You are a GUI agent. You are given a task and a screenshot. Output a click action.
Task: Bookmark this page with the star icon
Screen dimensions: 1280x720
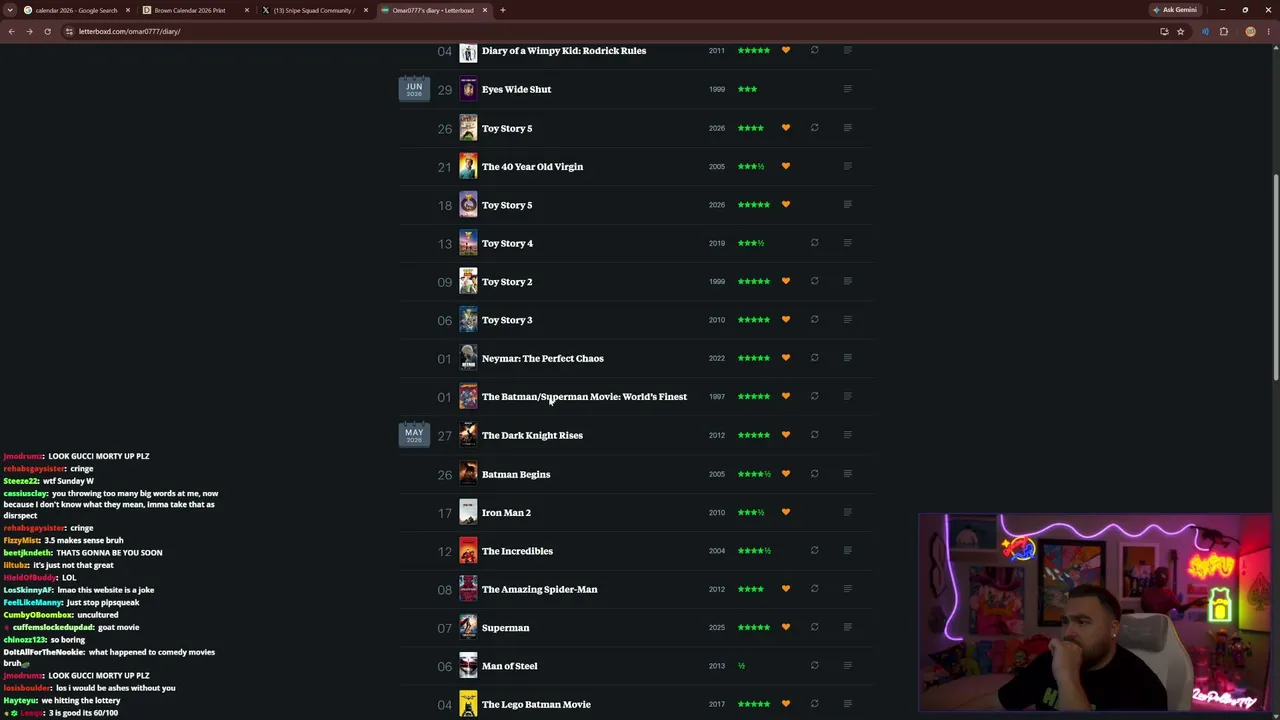(1180, 31)
